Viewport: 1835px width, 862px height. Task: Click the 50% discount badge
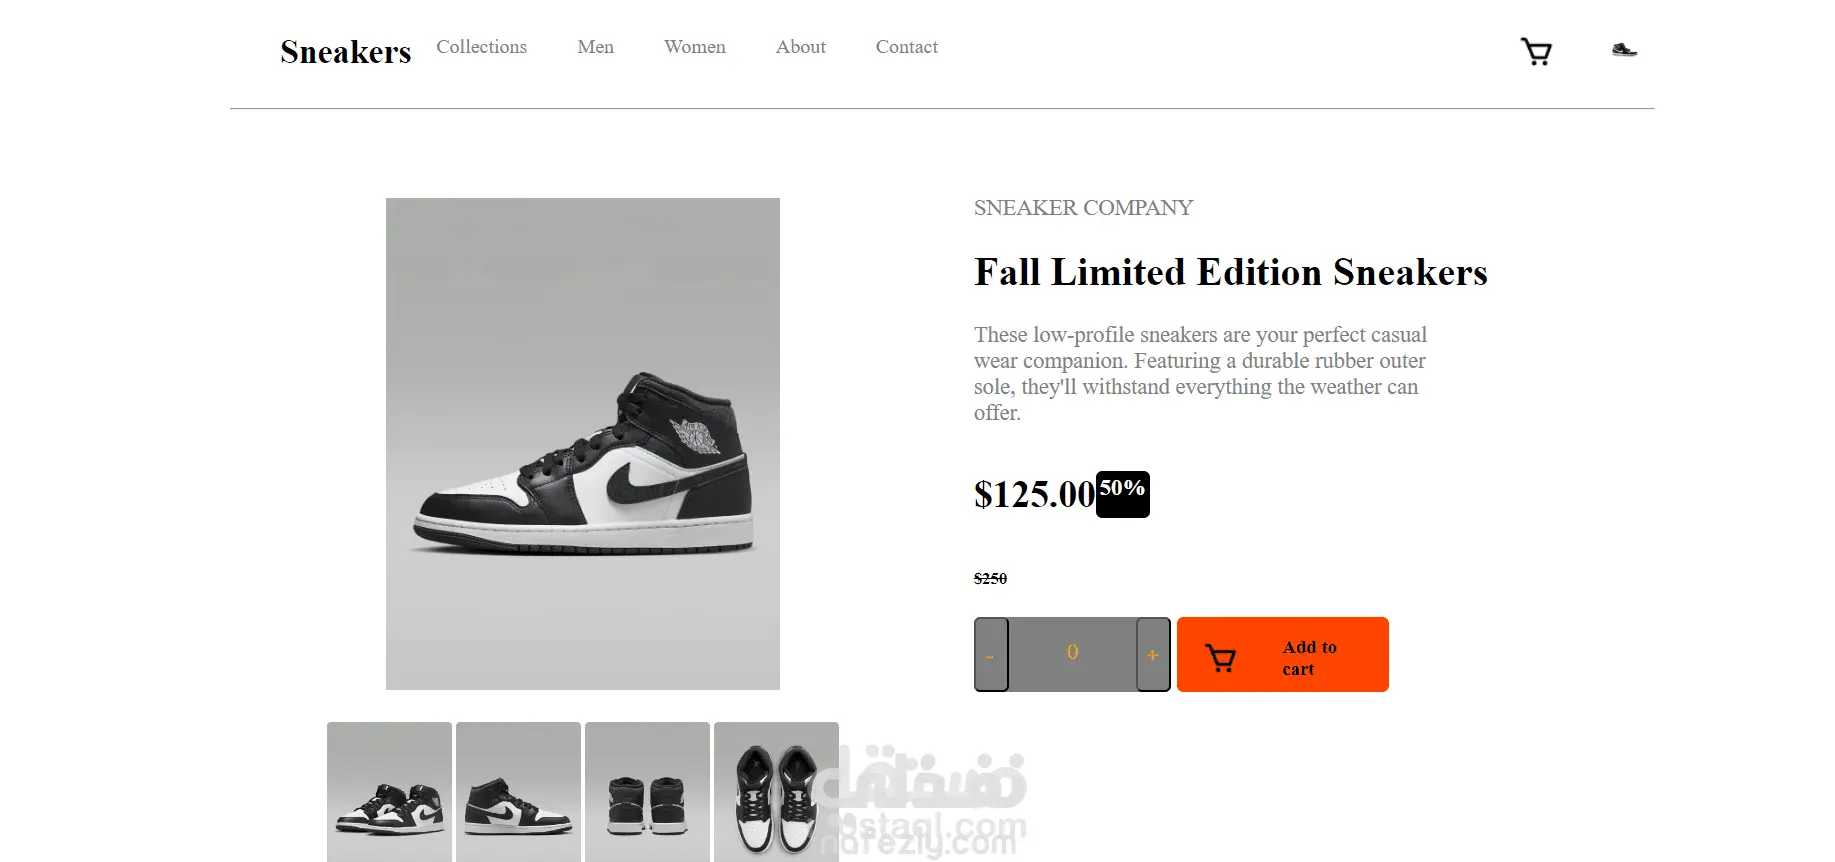(1122, 494)
